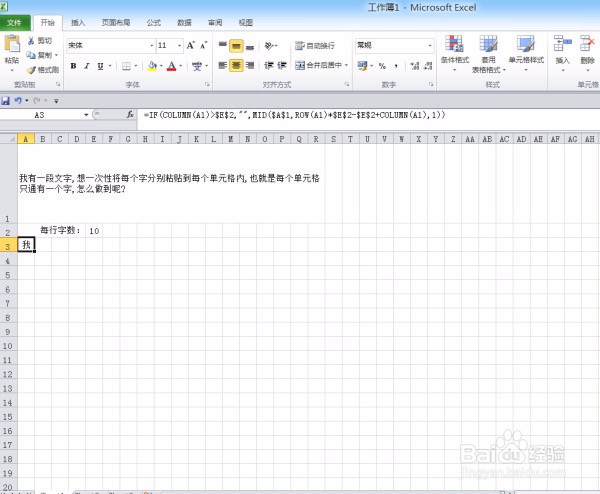Toggle align text right
The image size is (600, 494).
250,65
